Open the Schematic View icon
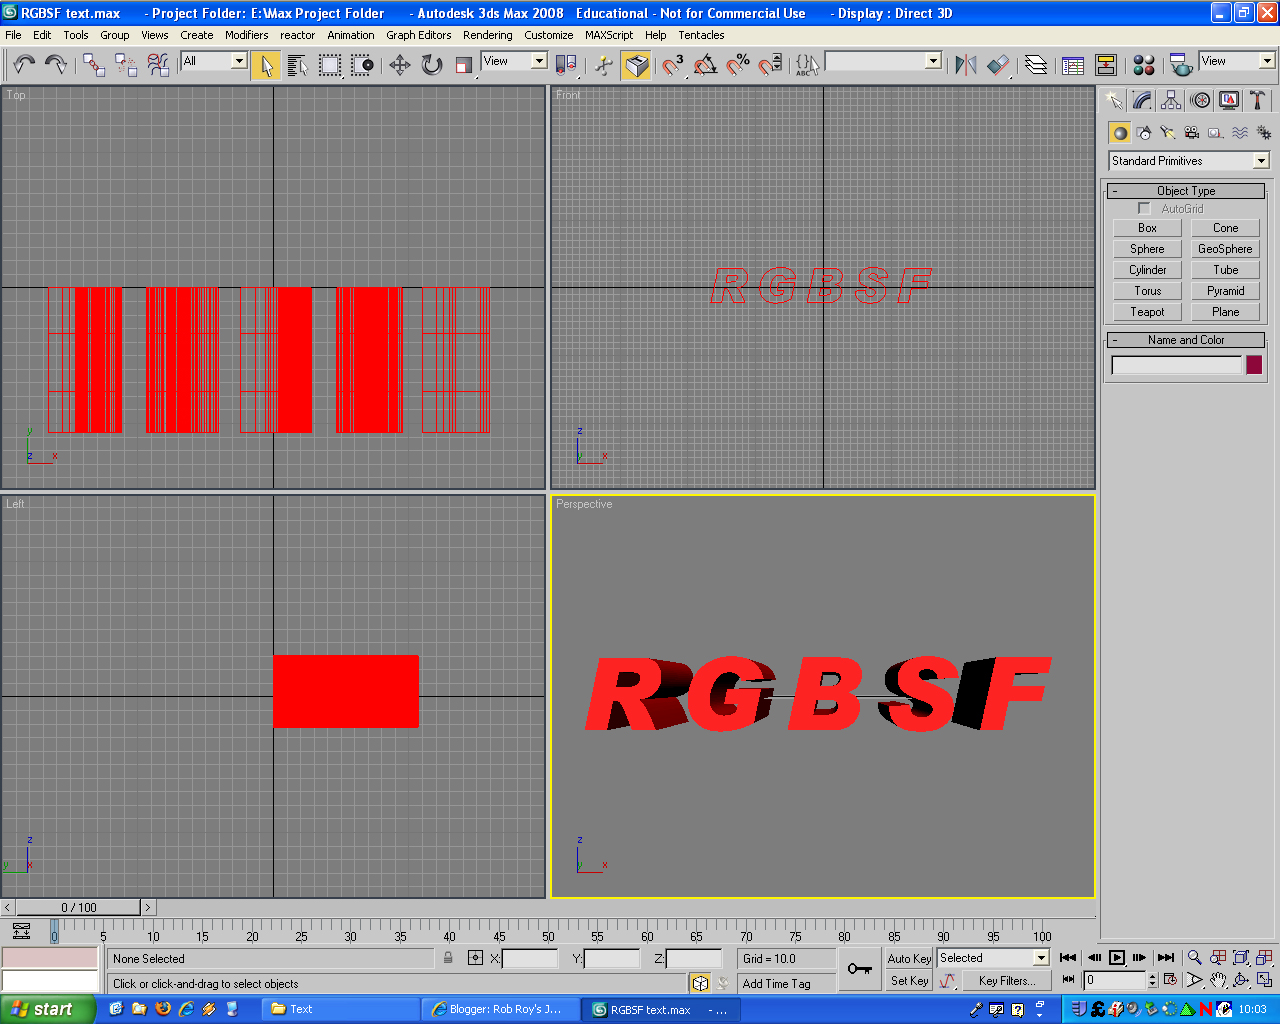This screenshot has height=1024, width=1280. [x=1106, y=65]
